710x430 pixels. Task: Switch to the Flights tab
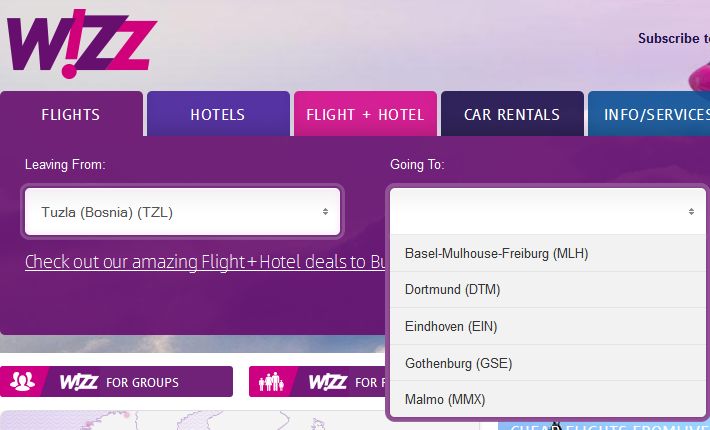[x=71, y=114]
